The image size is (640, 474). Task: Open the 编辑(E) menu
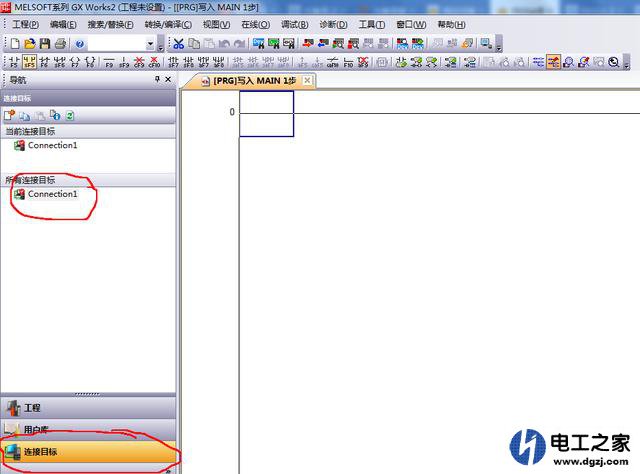tap(63, 25)
